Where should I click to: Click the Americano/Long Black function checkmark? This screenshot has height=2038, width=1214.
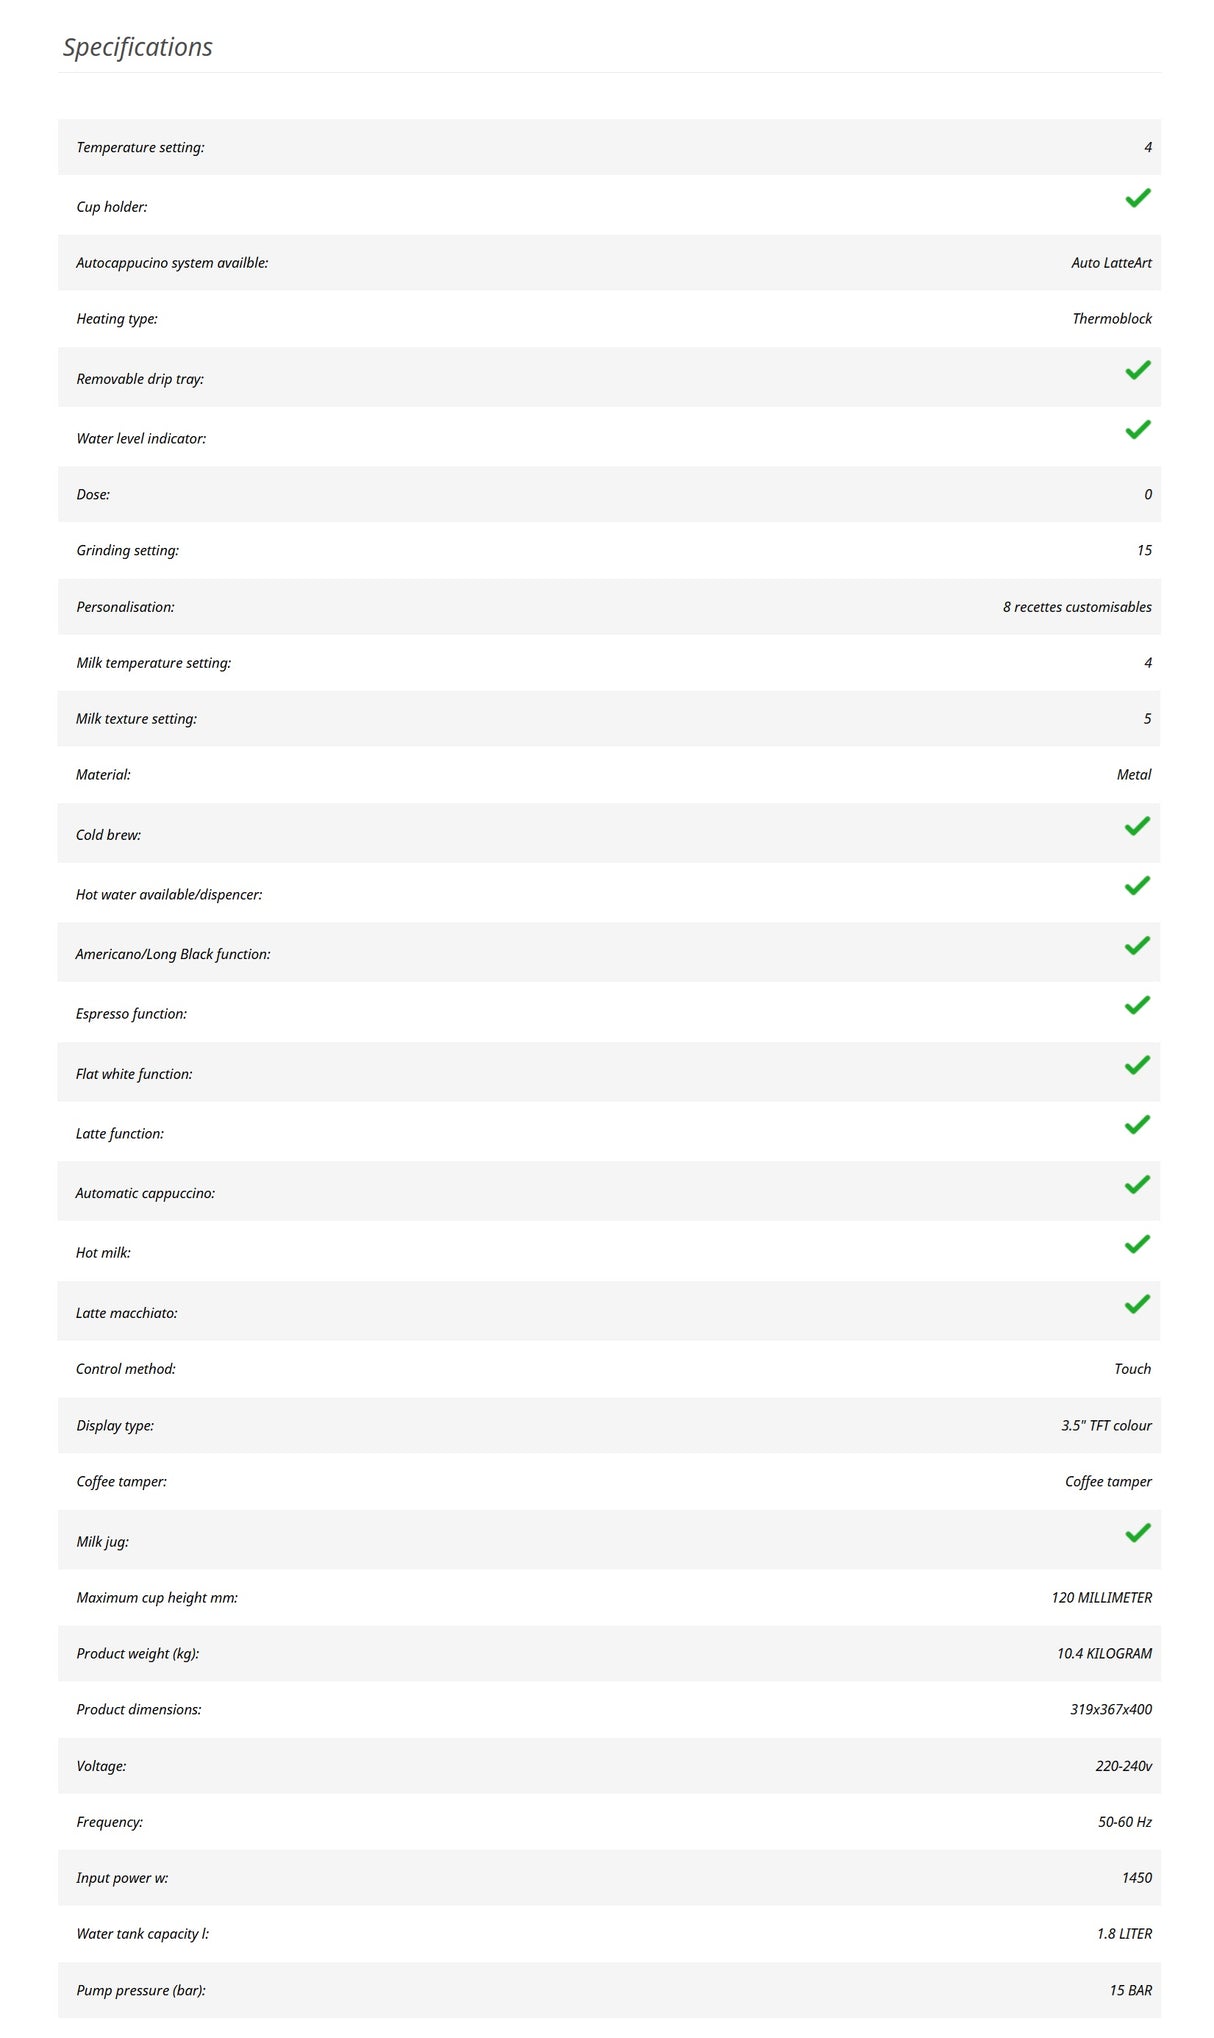(1137, 945)
